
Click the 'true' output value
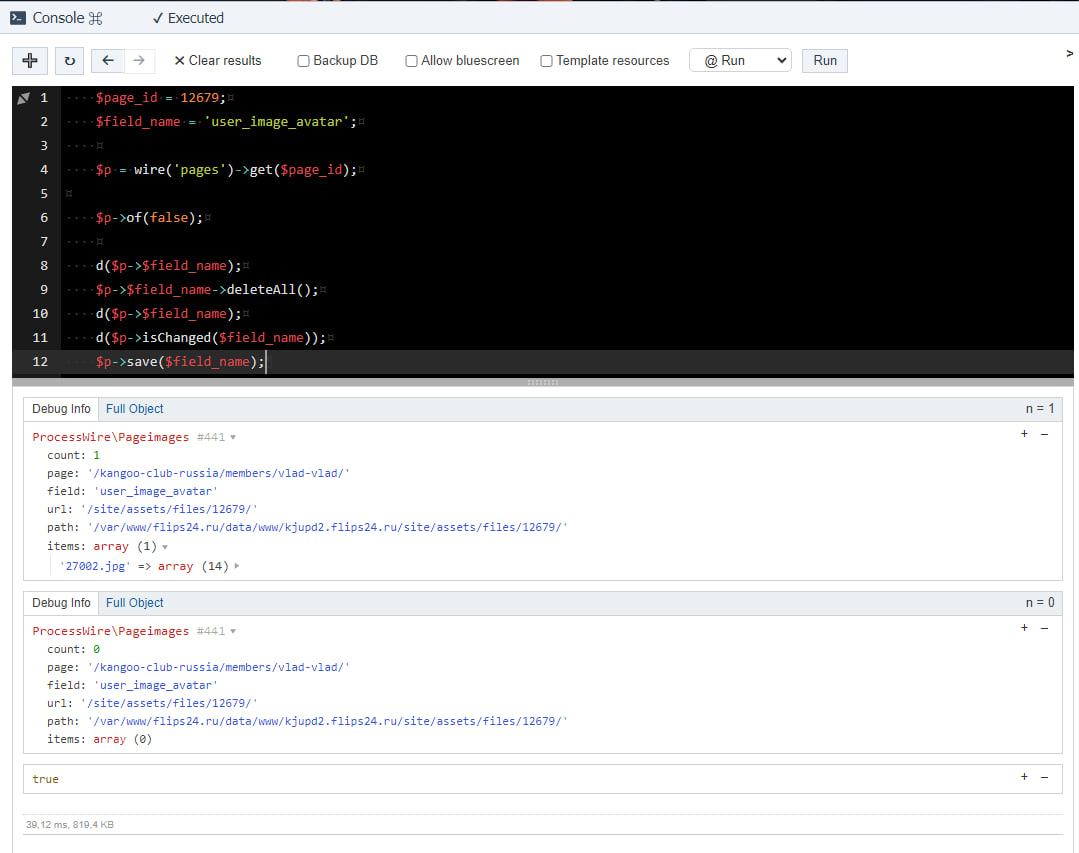tap(45, 779)
